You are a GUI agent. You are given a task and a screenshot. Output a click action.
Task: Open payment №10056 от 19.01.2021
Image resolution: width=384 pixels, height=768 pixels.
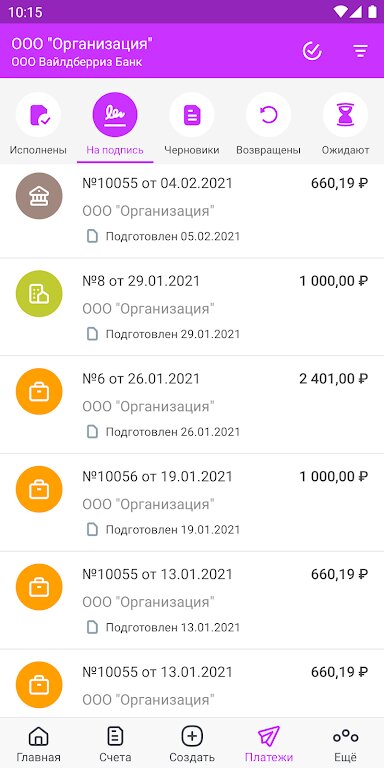tap(192, 503)
